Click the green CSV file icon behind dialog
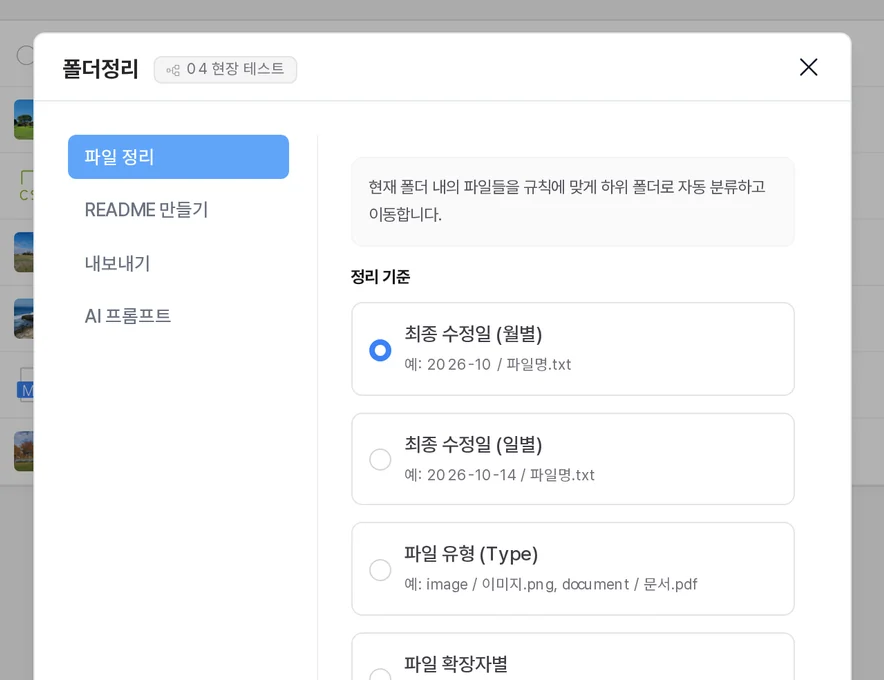 pos(26,186)
